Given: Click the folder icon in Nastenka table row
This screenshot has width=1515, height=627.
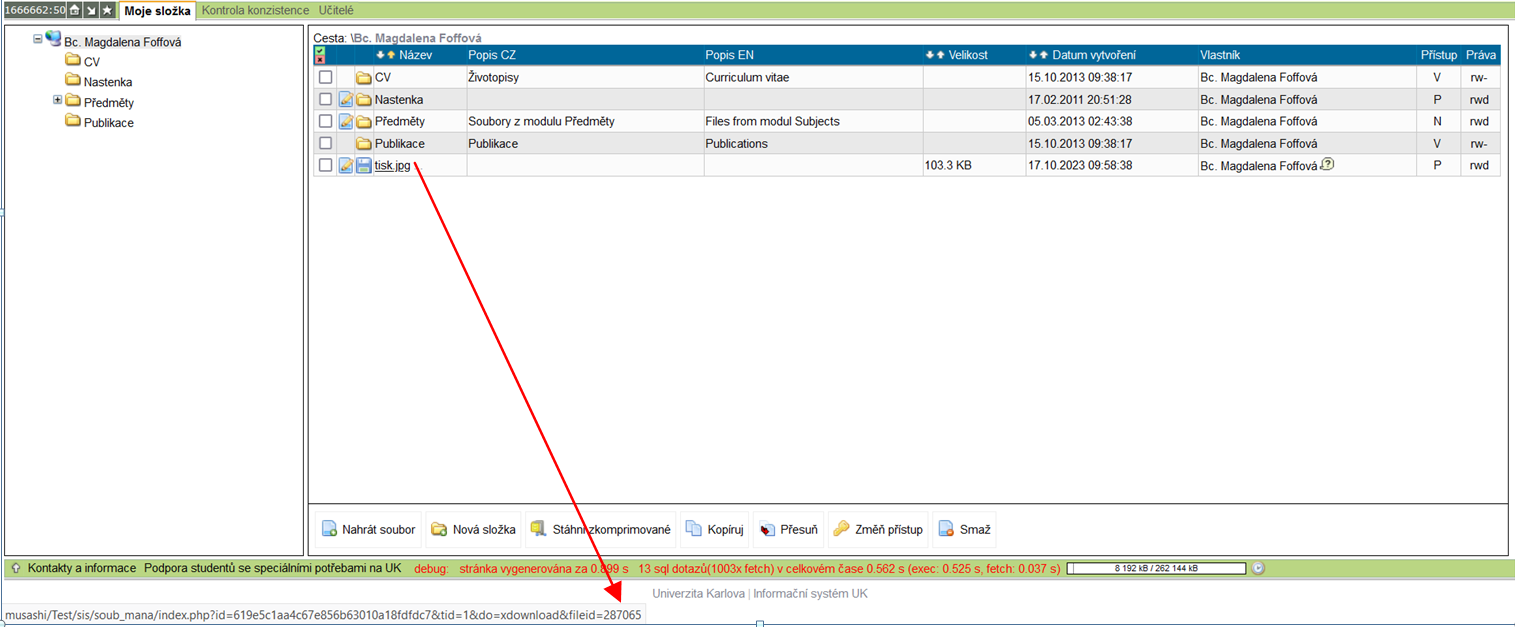Looking at the screenshot, I should coord(364,99).
